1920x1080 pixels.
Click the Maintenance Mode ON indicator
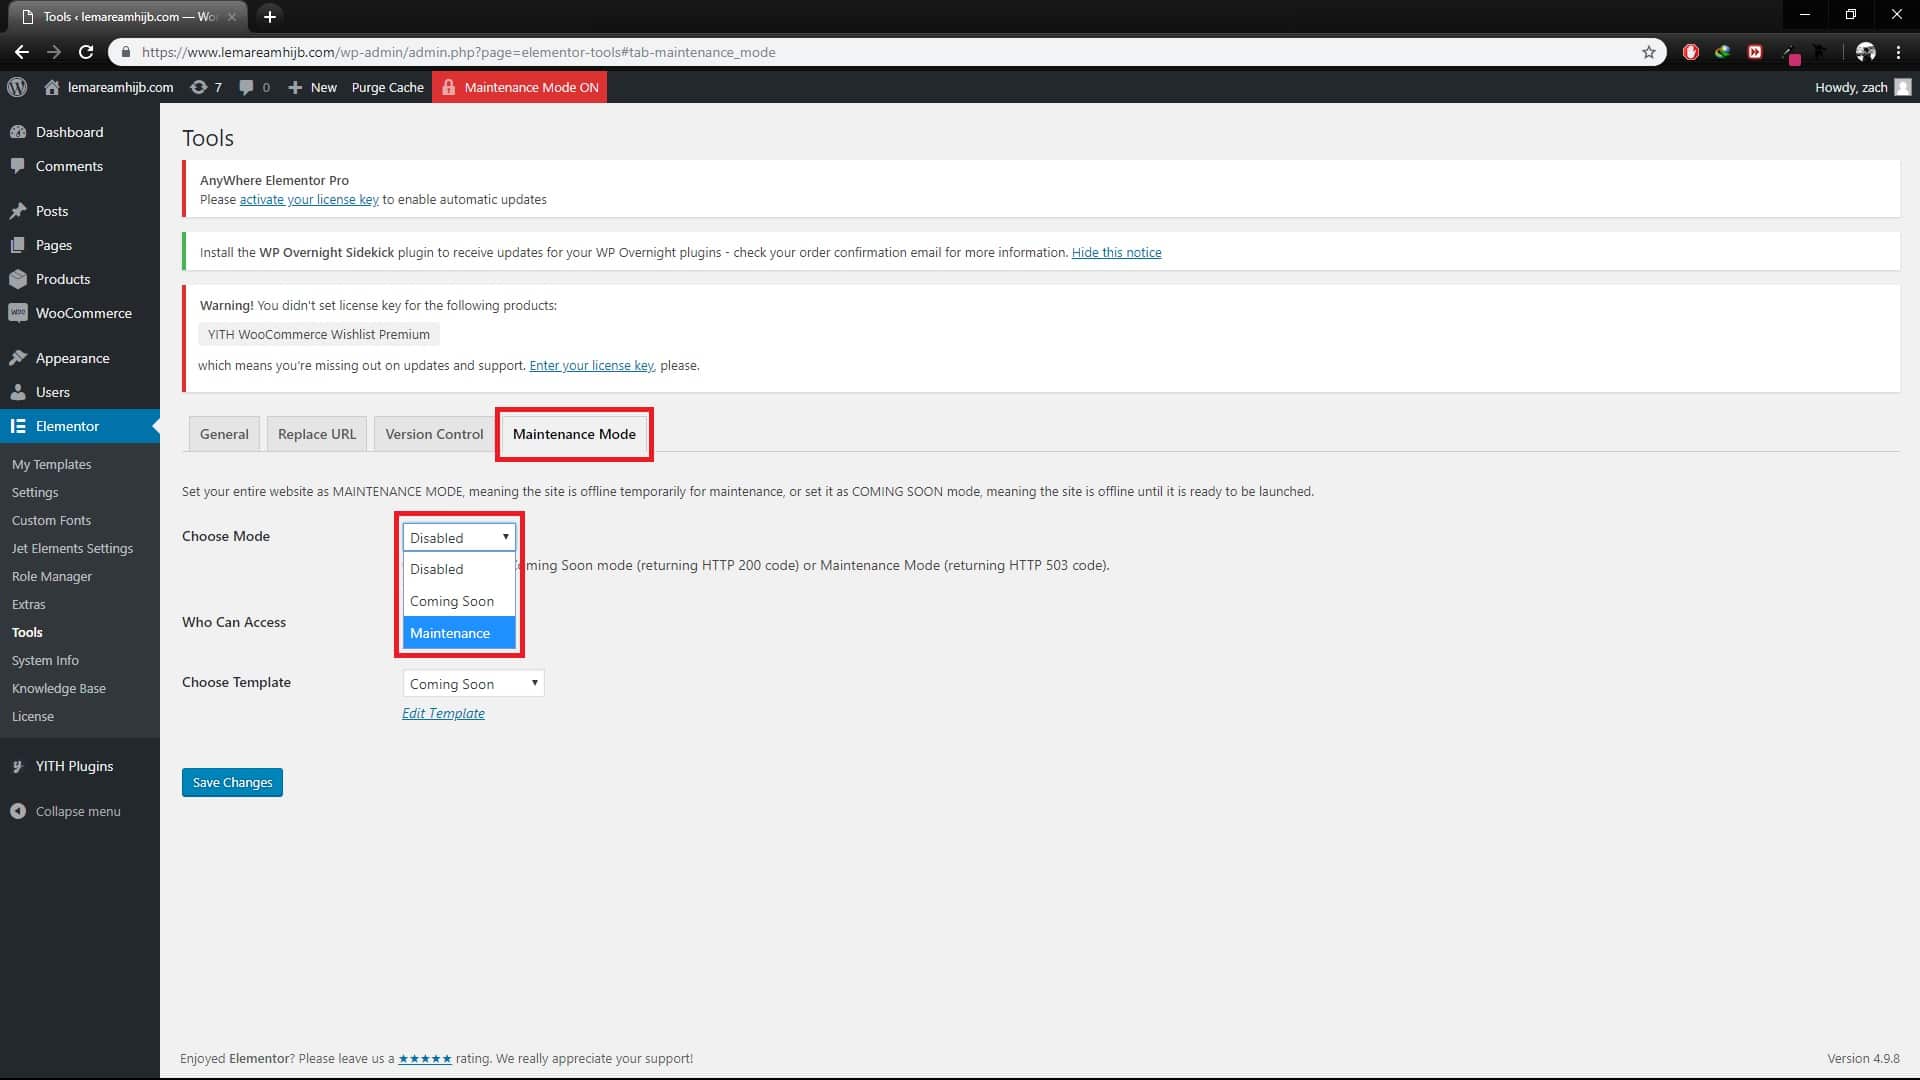click(520, 87)
